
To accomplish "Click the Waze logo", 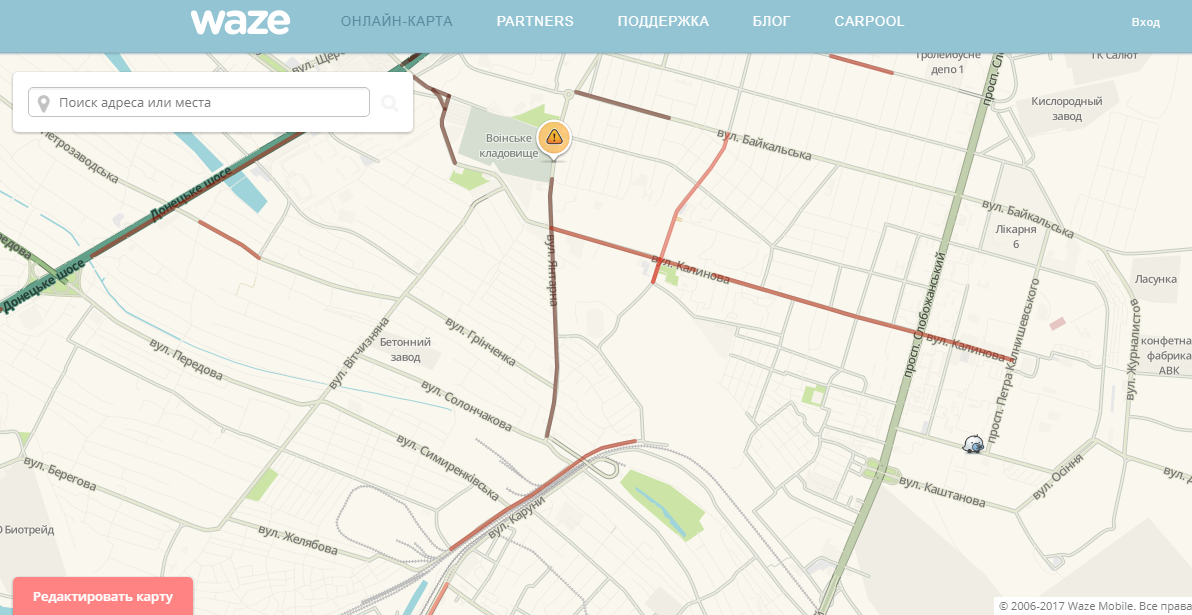I will click(x=240, y=21).
